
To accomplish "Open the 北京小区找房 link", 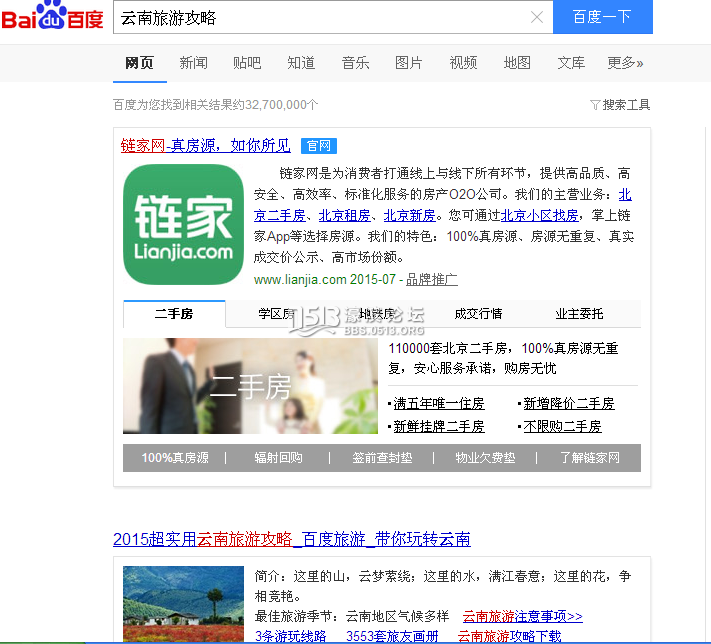I will coord(540,215).
